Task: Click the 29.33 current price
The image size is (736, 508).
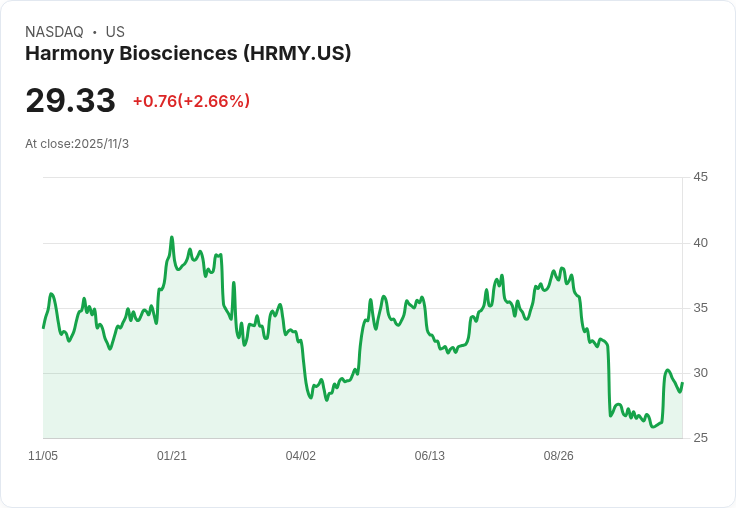Action: click(70, 101)
